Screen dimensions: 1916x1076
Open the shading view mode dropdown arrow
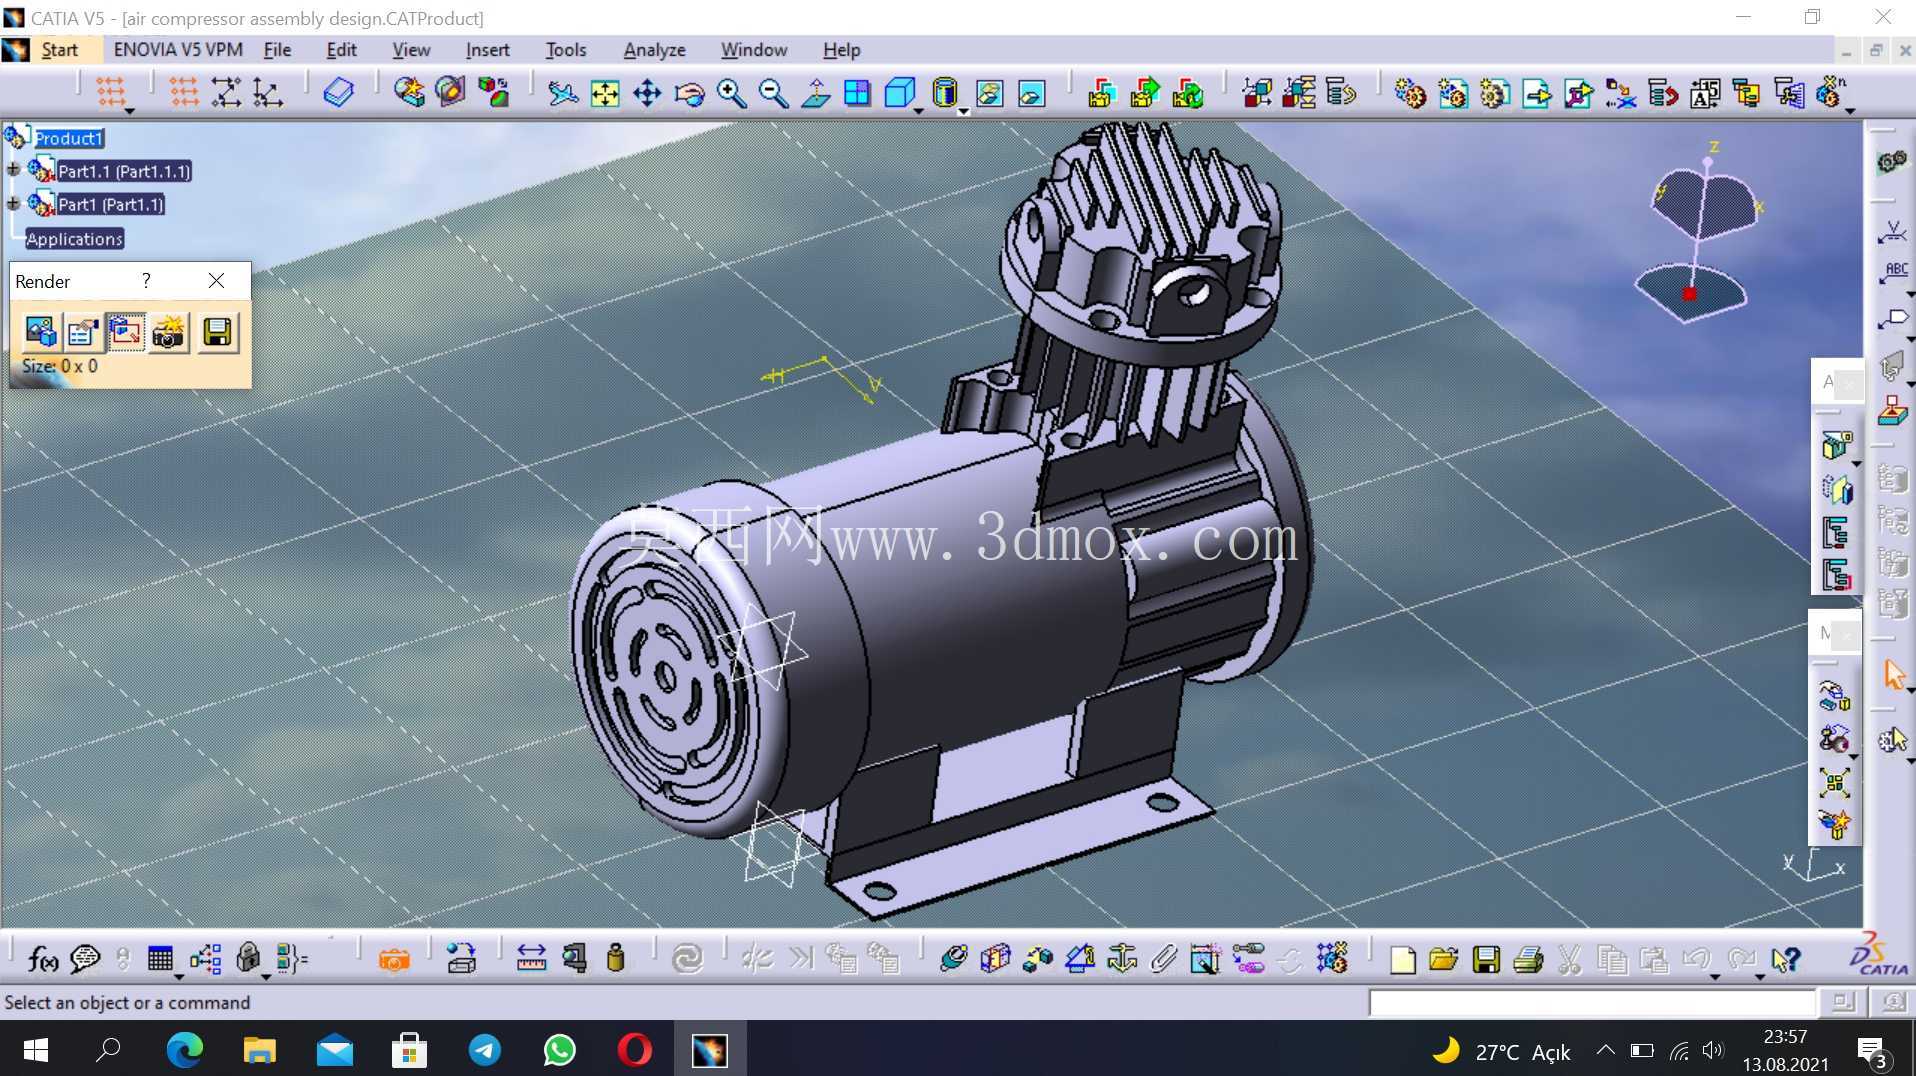point(963,111)
